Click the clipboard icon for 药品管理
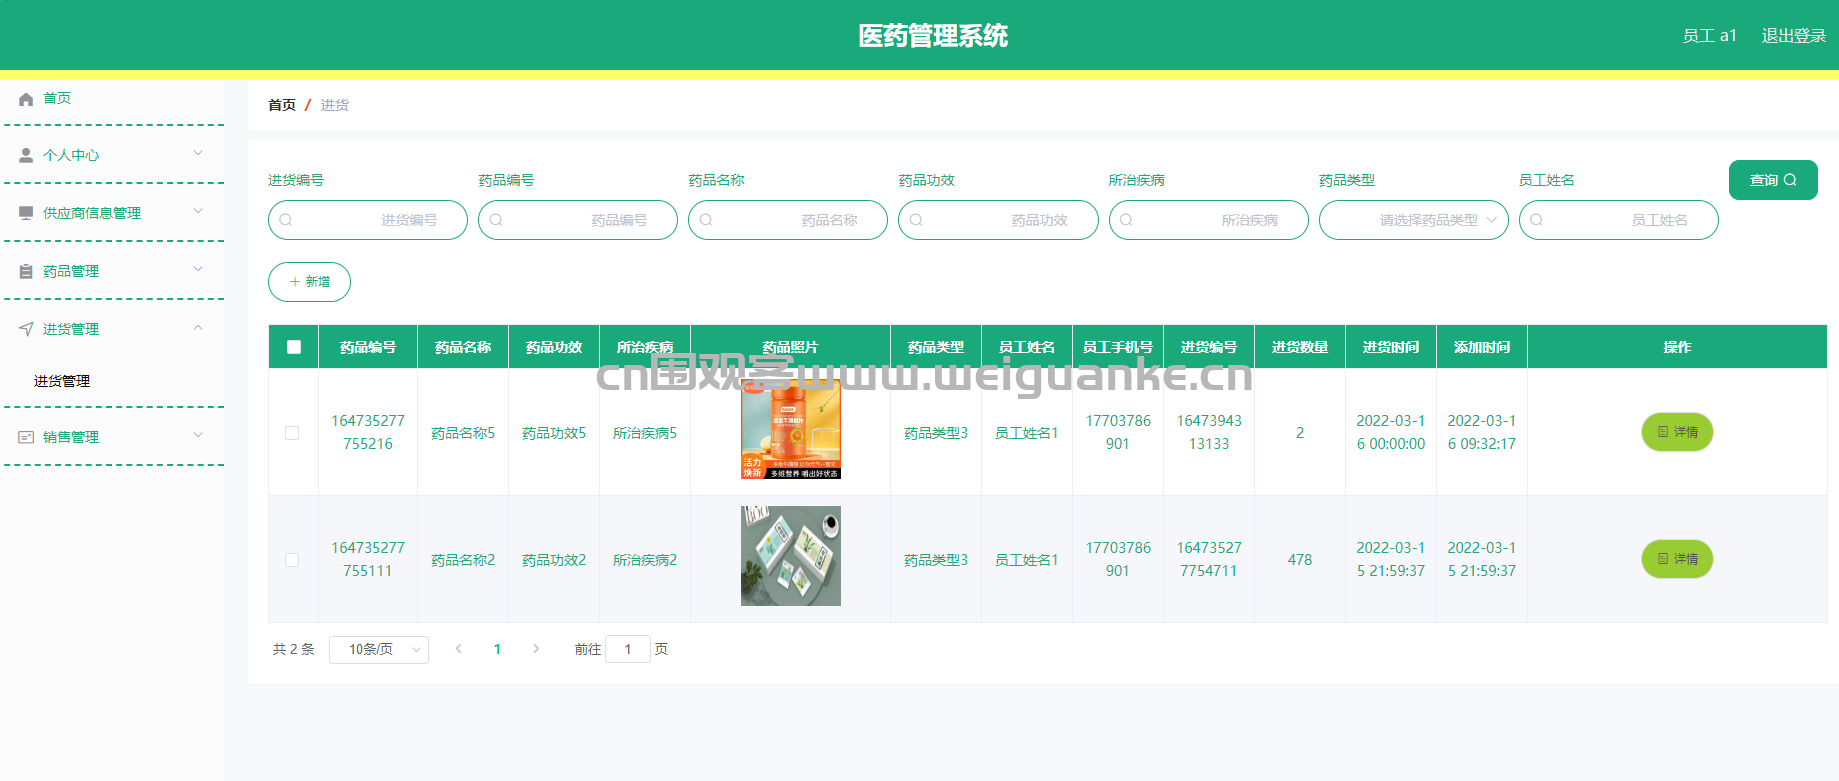The image size is (1839, 781). point(26,271)
